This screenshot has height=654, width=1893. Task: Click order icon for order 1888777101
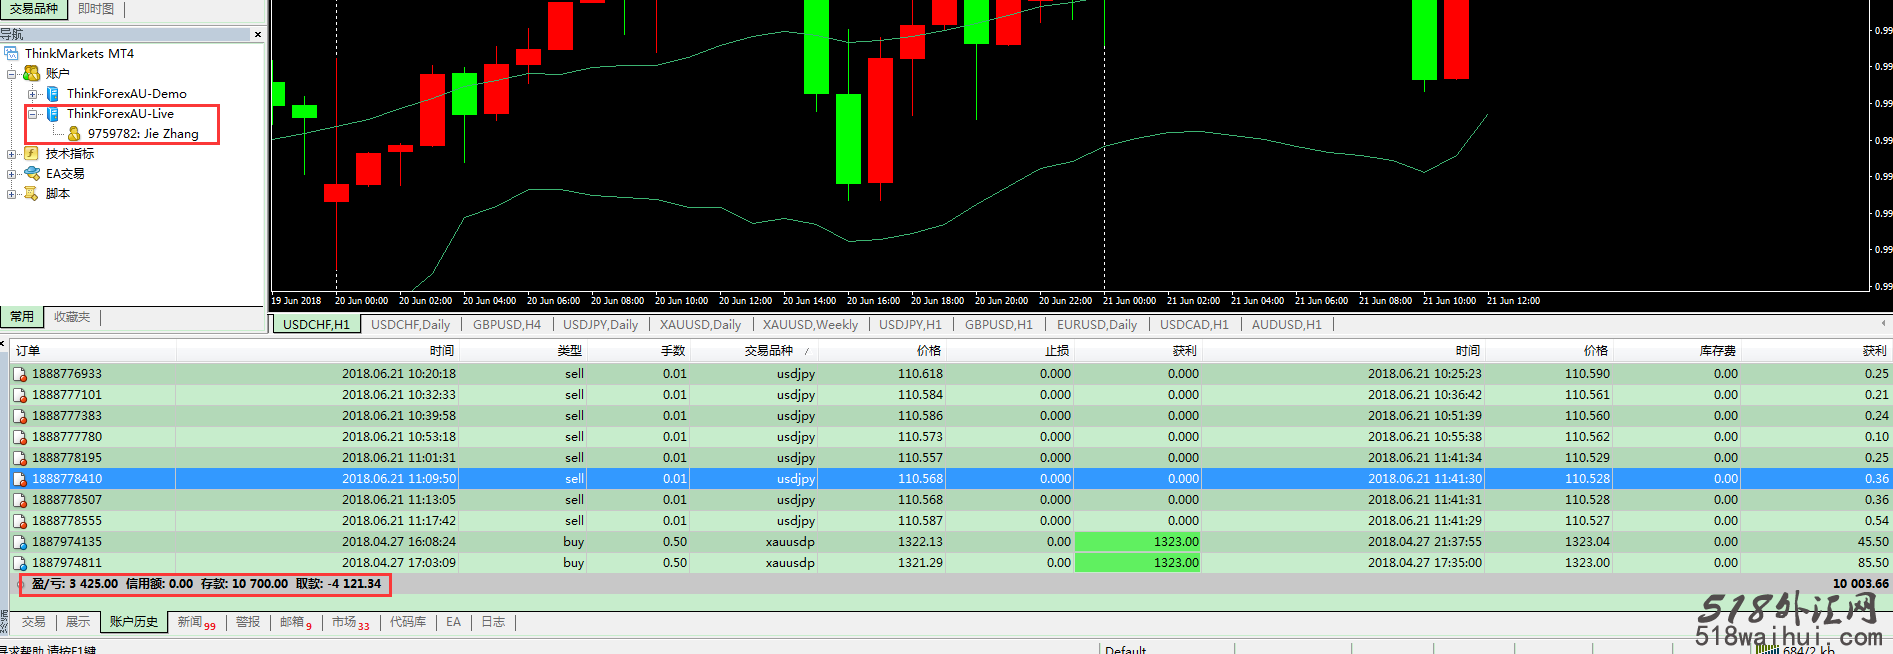click(20, 395)
